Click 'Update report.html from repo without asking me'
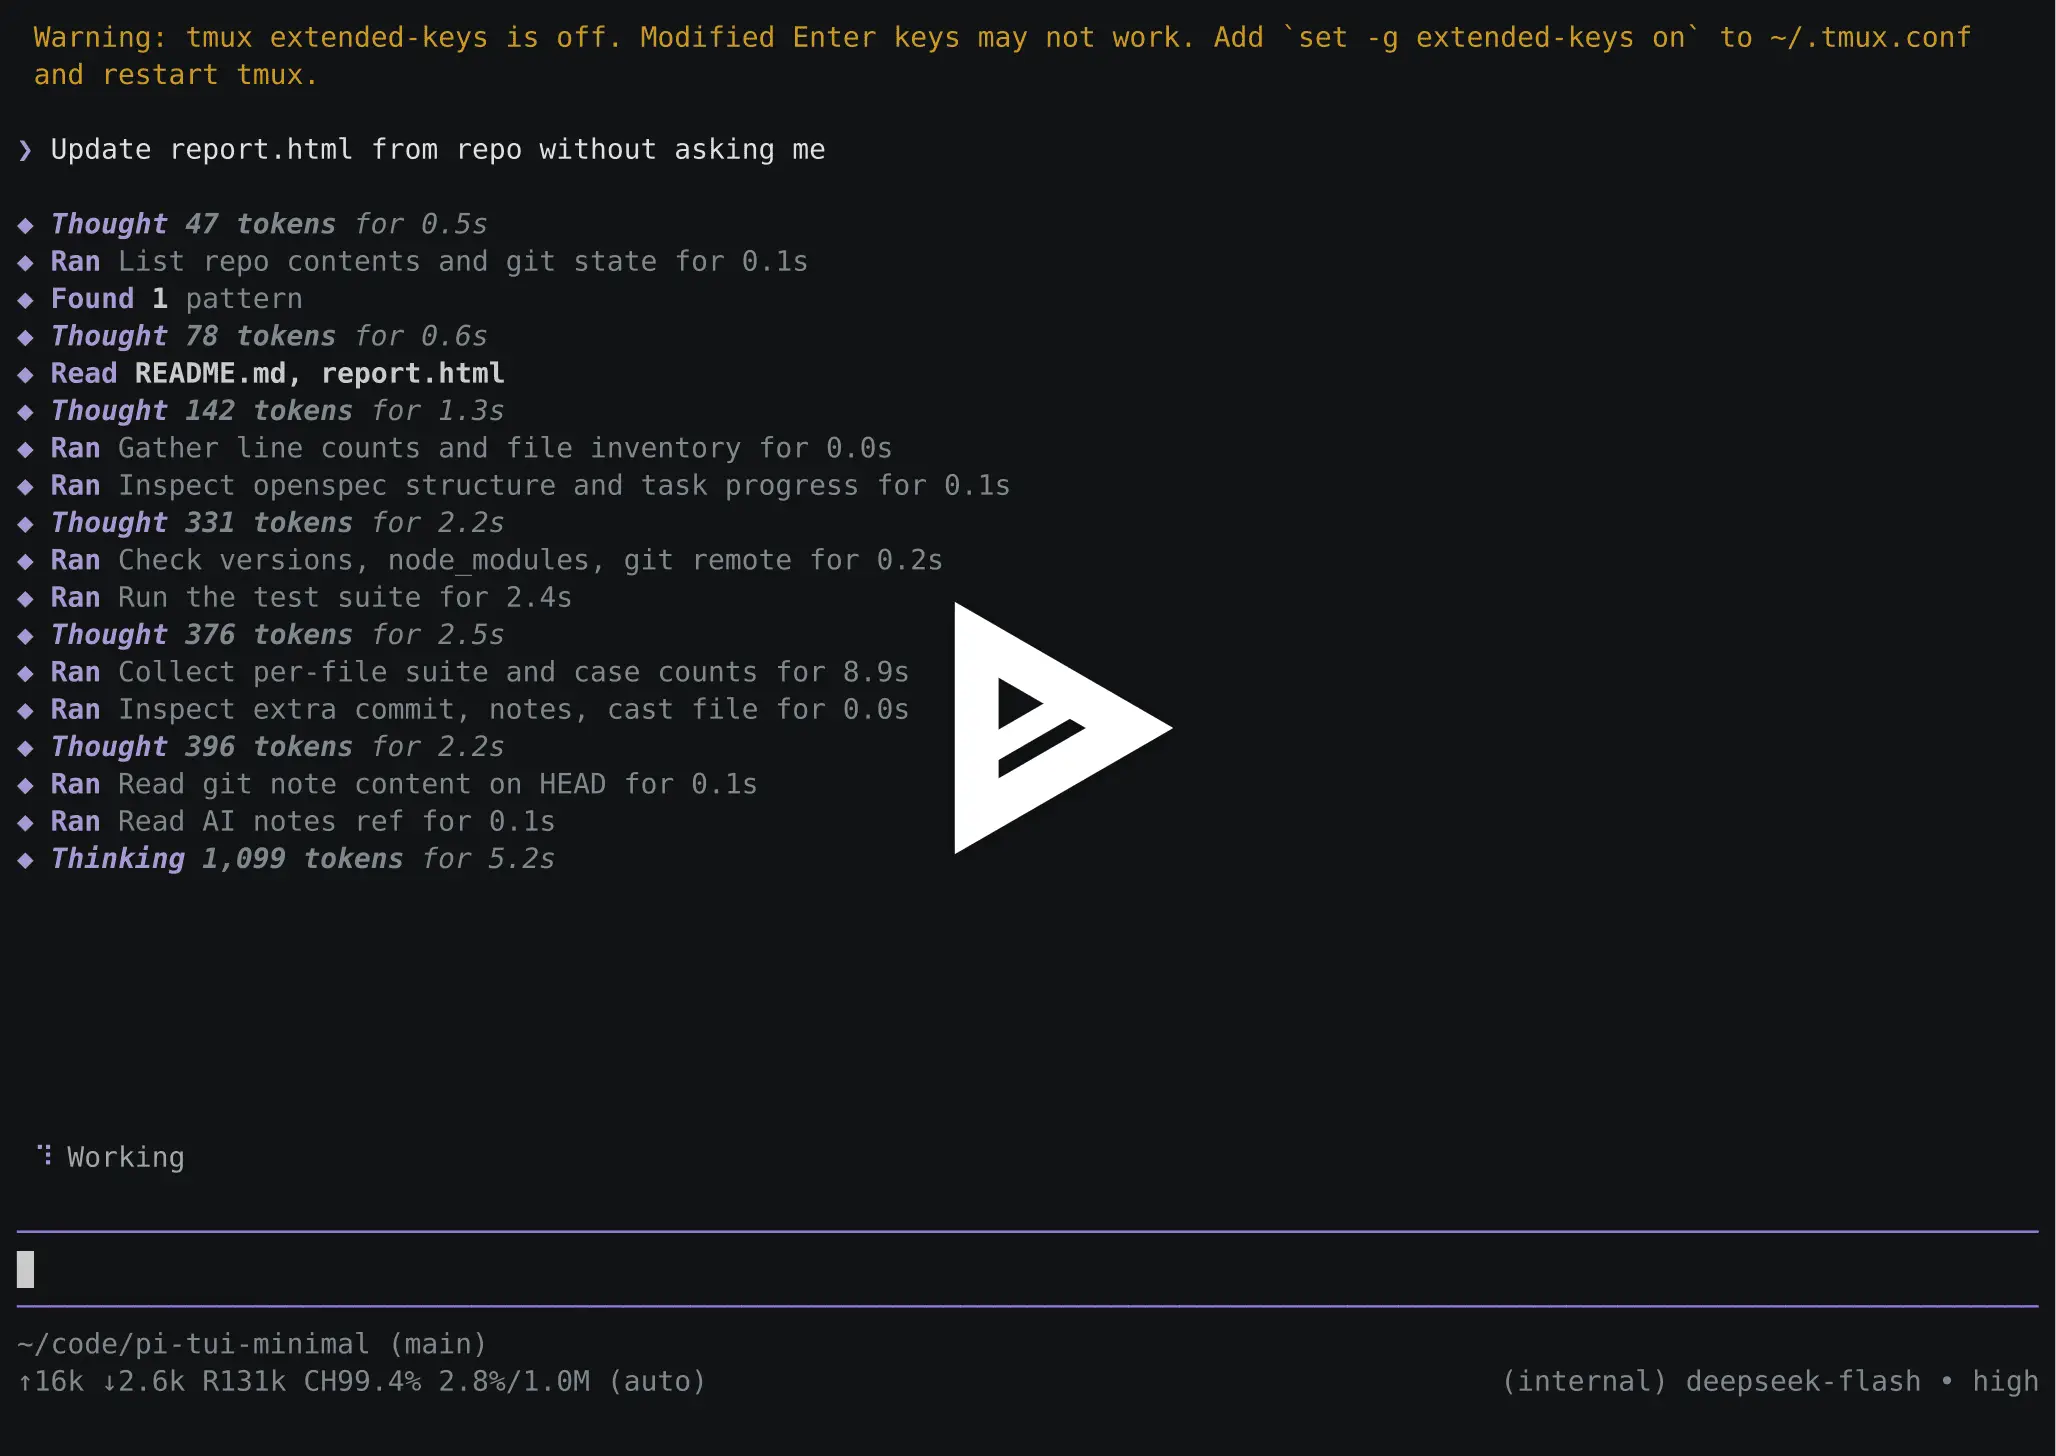 tap(438, 150)
